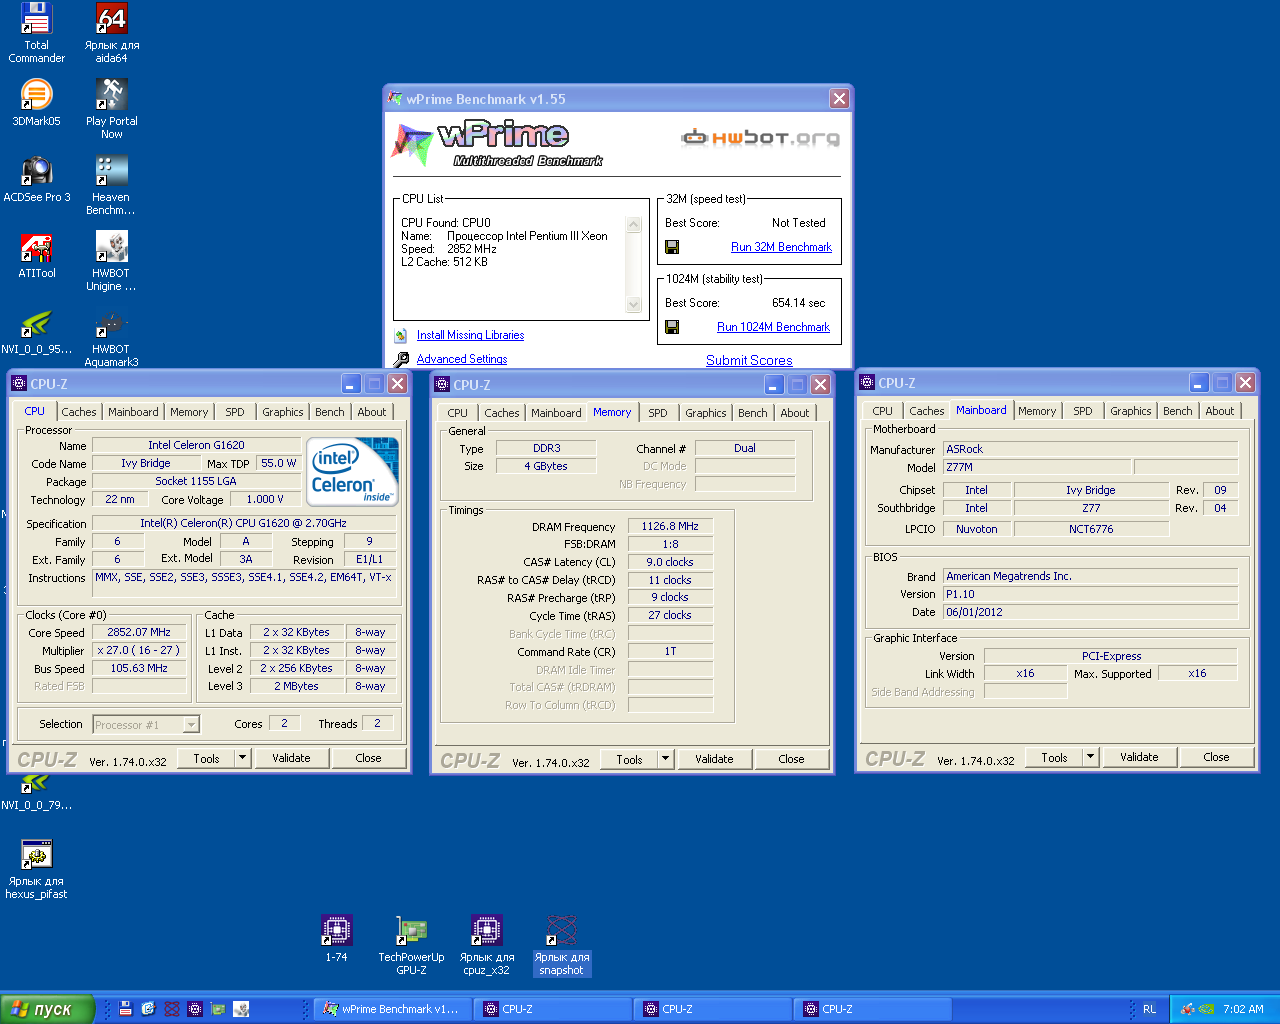Open Heaven Benchmark desktop icon

(x=111, y=185)
